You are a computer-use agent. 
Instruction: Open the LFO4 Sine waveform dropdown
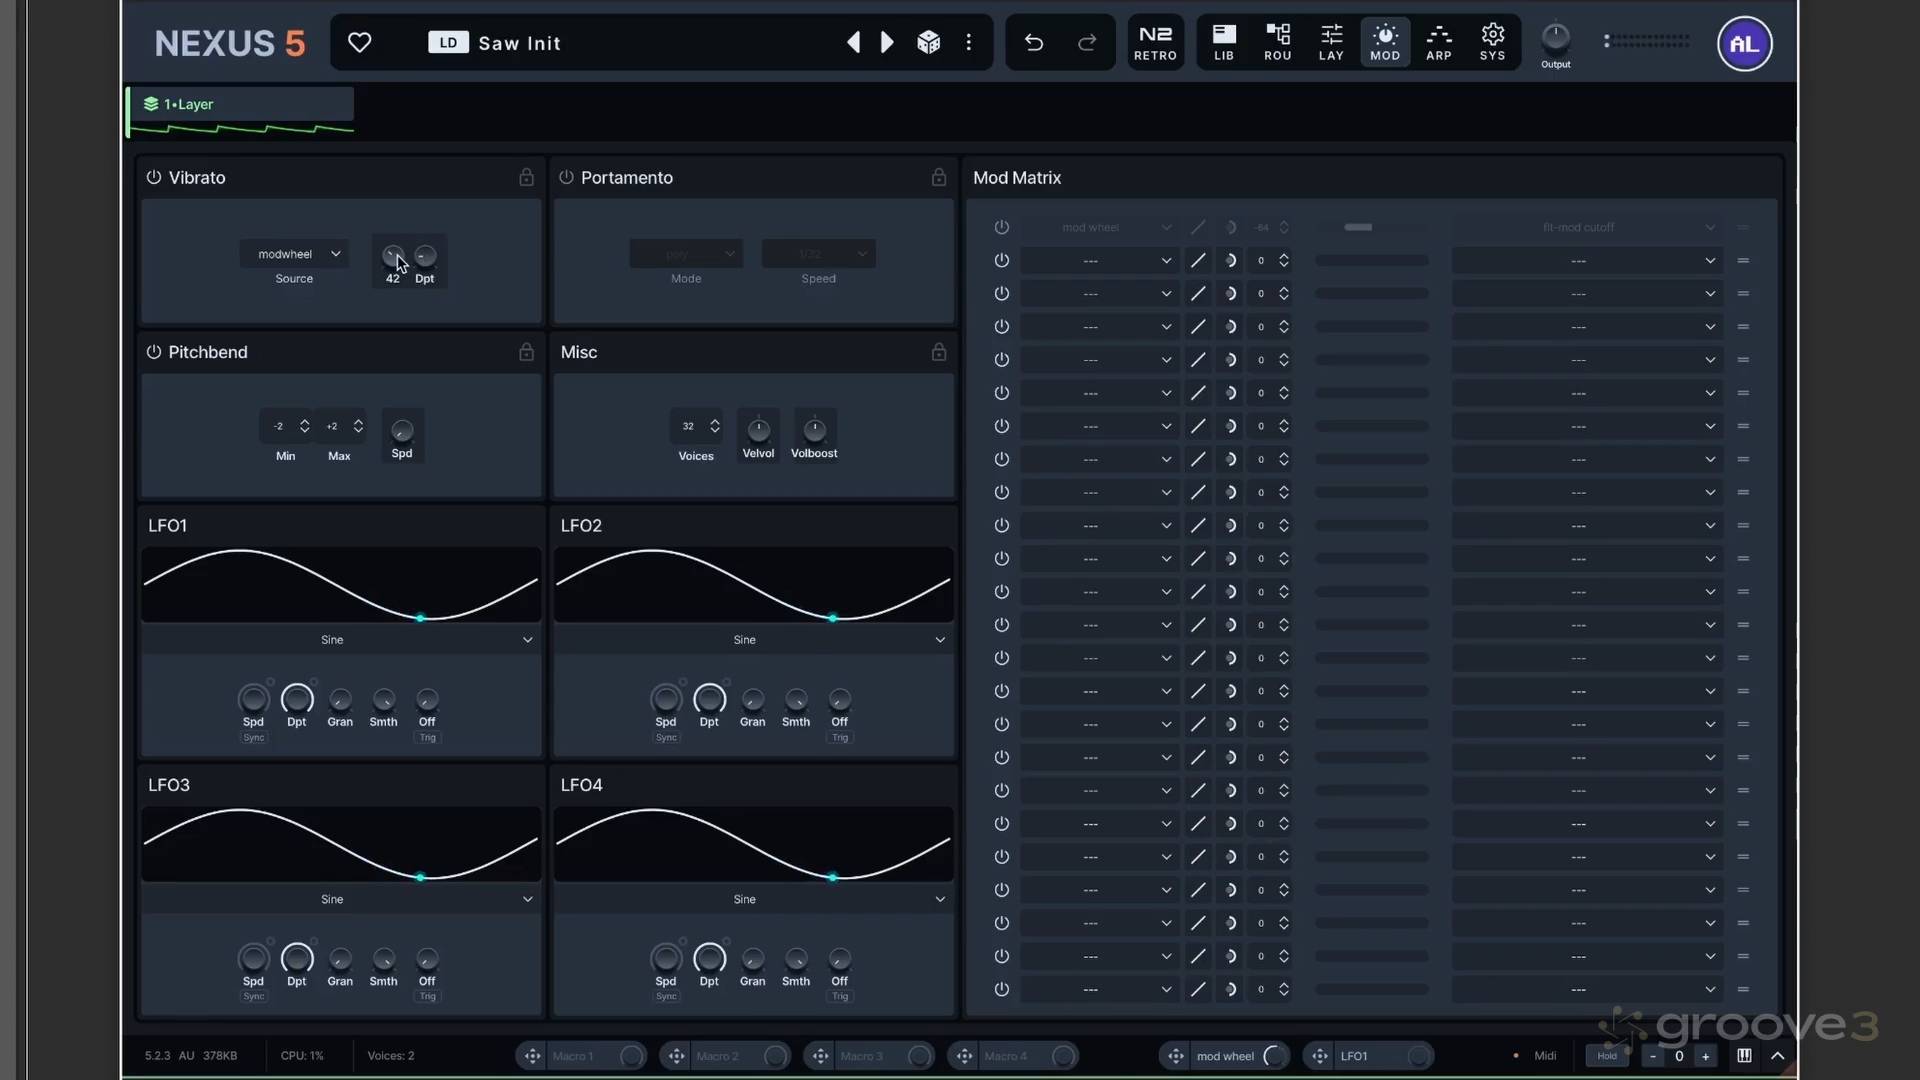752,899
